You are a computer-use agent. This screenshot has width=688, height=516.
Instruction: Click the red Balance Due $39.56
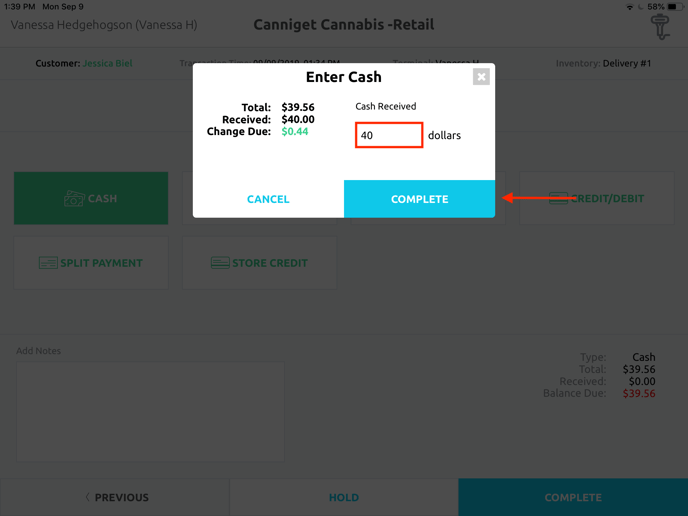639,393
